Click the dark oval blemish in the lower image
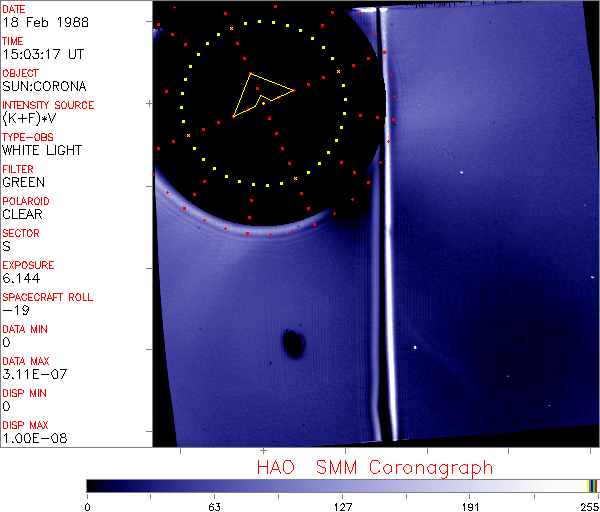Viewport: 600px width, 512px height. pos(293,344)
